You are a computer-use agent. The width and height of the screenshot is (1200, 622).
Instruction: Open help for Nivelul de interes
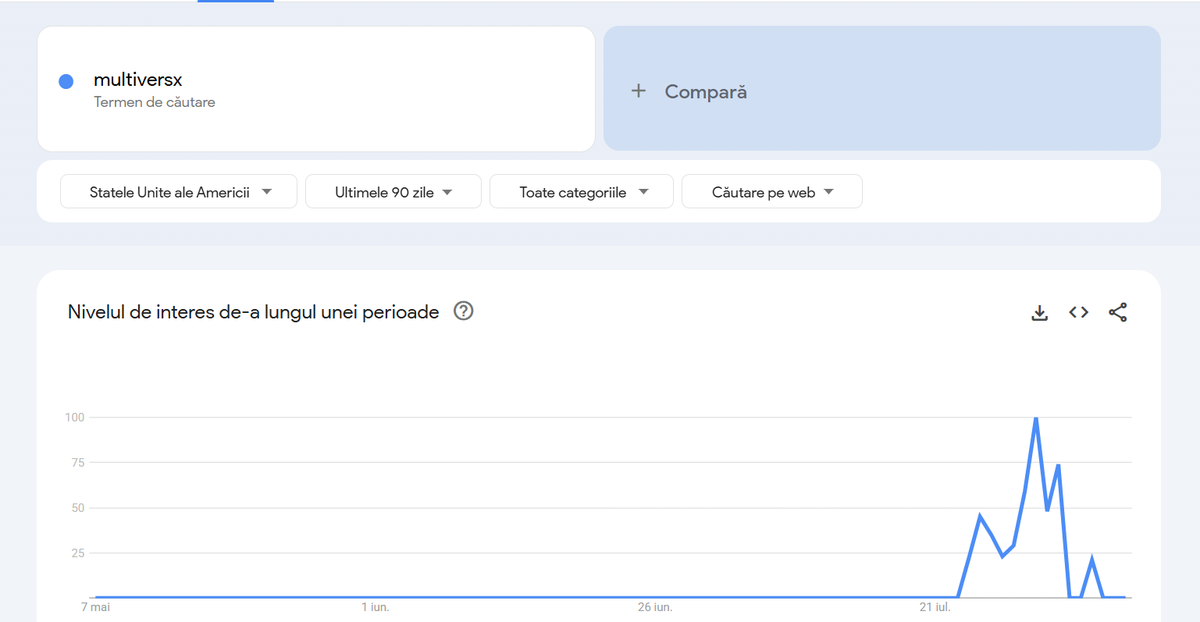pos(463,311)
